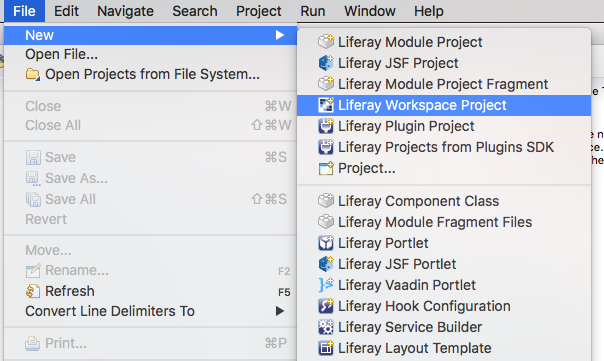Choose Liferay Workspace Project entry
Viewport: 604px width, 361px height.
coord(444,105)
